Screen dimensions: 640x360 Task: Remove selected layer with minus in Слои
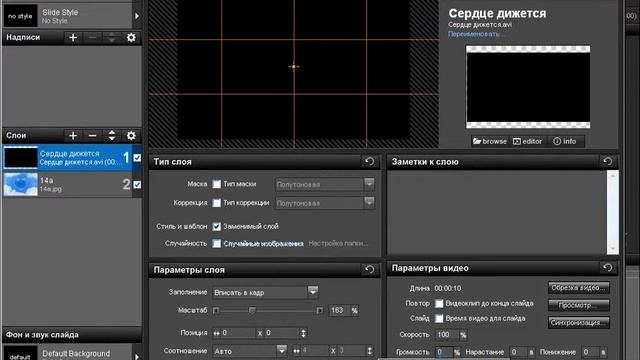point(93,136)
